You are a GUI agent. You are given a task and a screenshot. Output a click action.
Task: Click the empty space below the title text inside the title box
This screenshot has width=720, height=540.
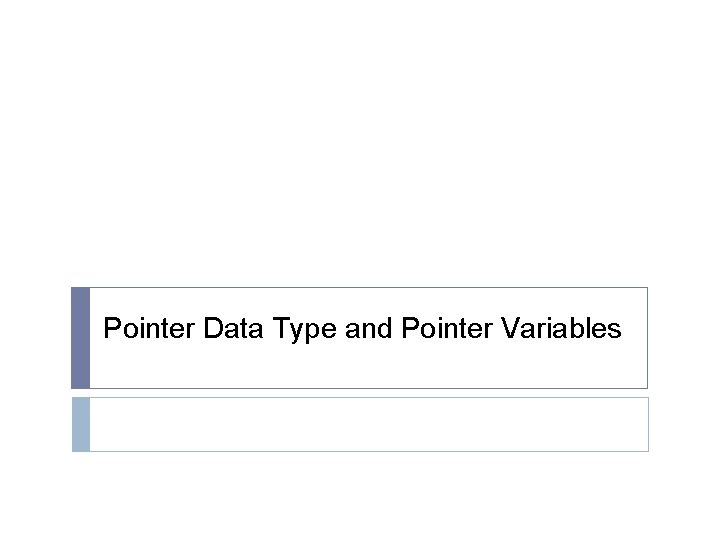(x=368, y=368)
